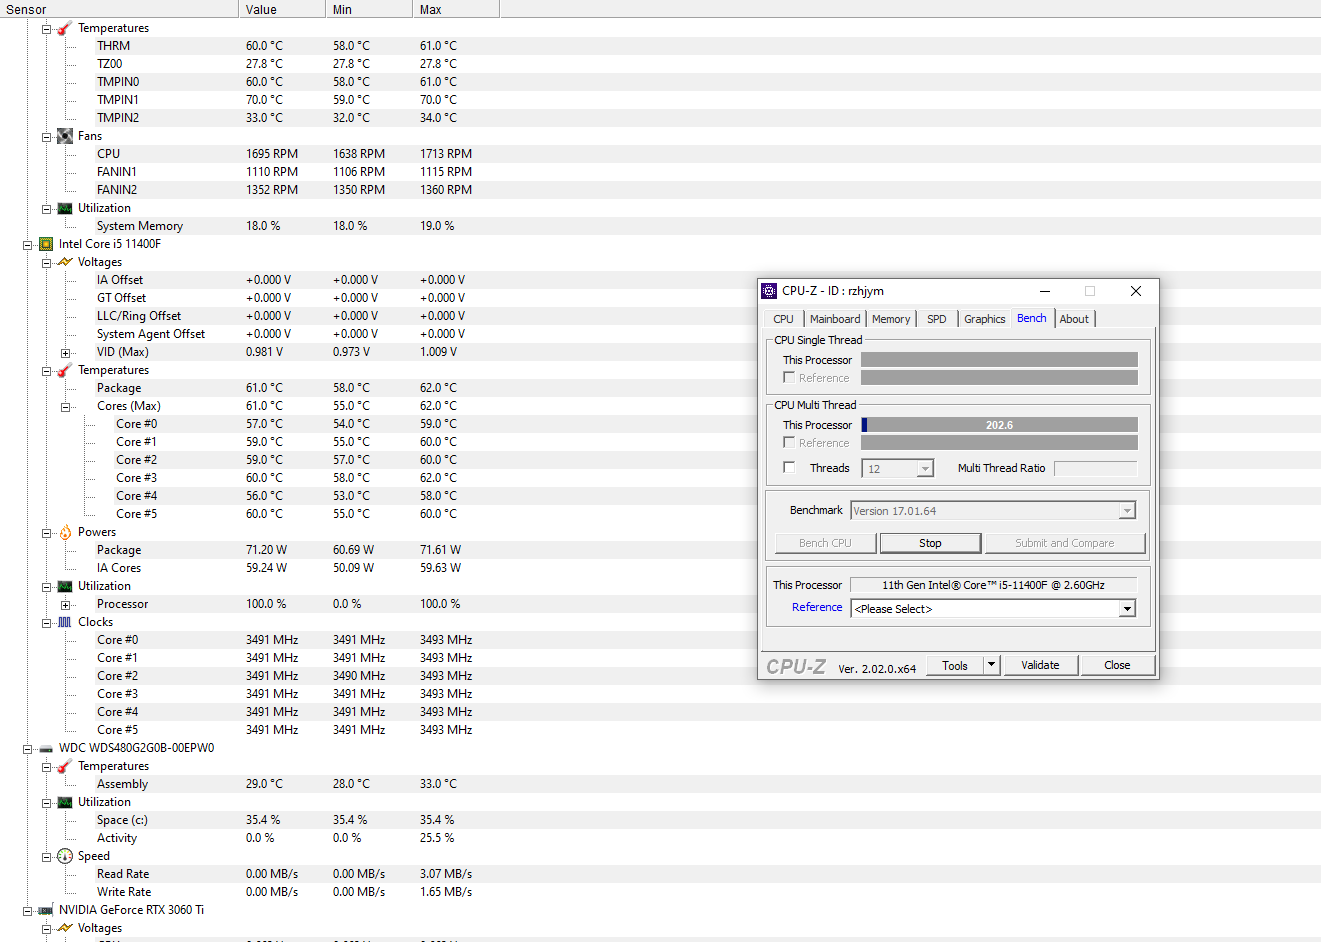Click the Submit and Compare button
Image resolution: width=1321 pixels, height=942 pixels.
tap(1065, 543)
